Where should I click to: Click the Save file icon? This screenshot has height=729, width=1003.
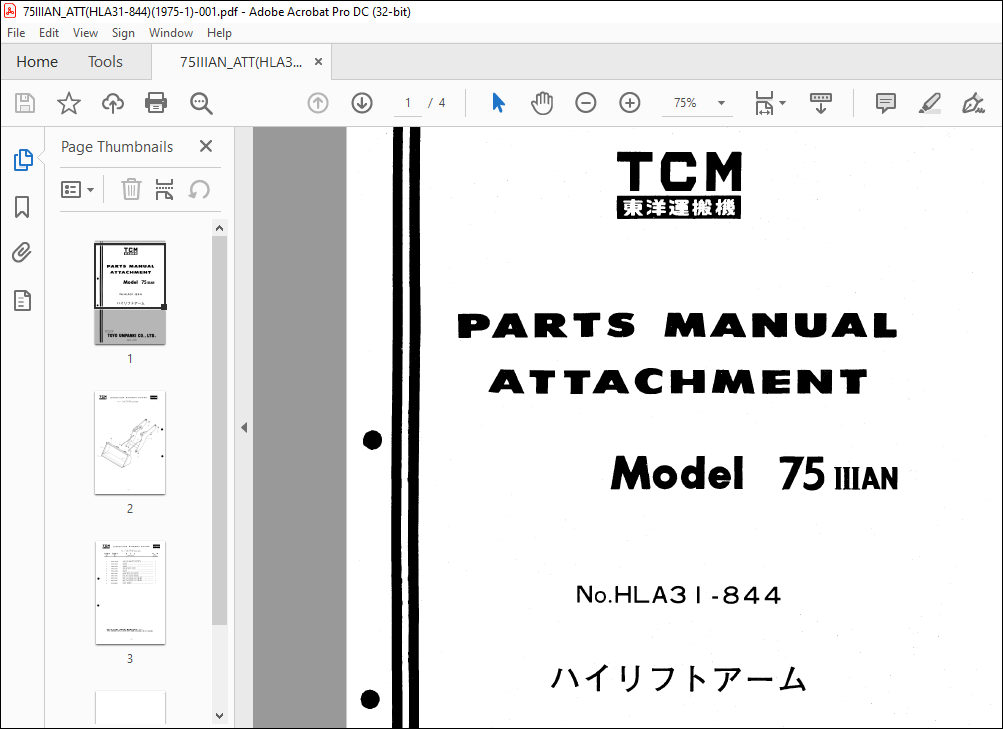pos(25,103)
